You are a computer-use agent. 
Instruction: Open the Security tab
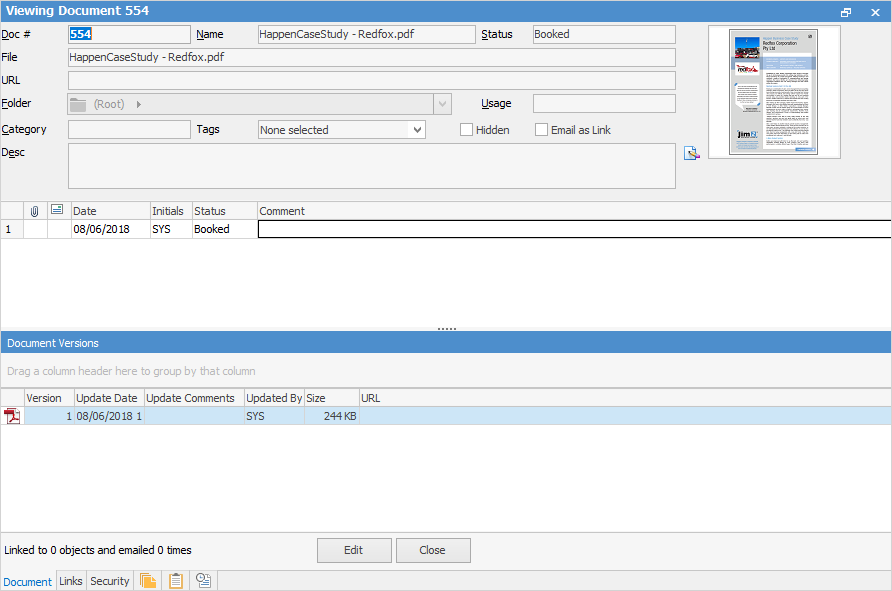pos(109,581)
